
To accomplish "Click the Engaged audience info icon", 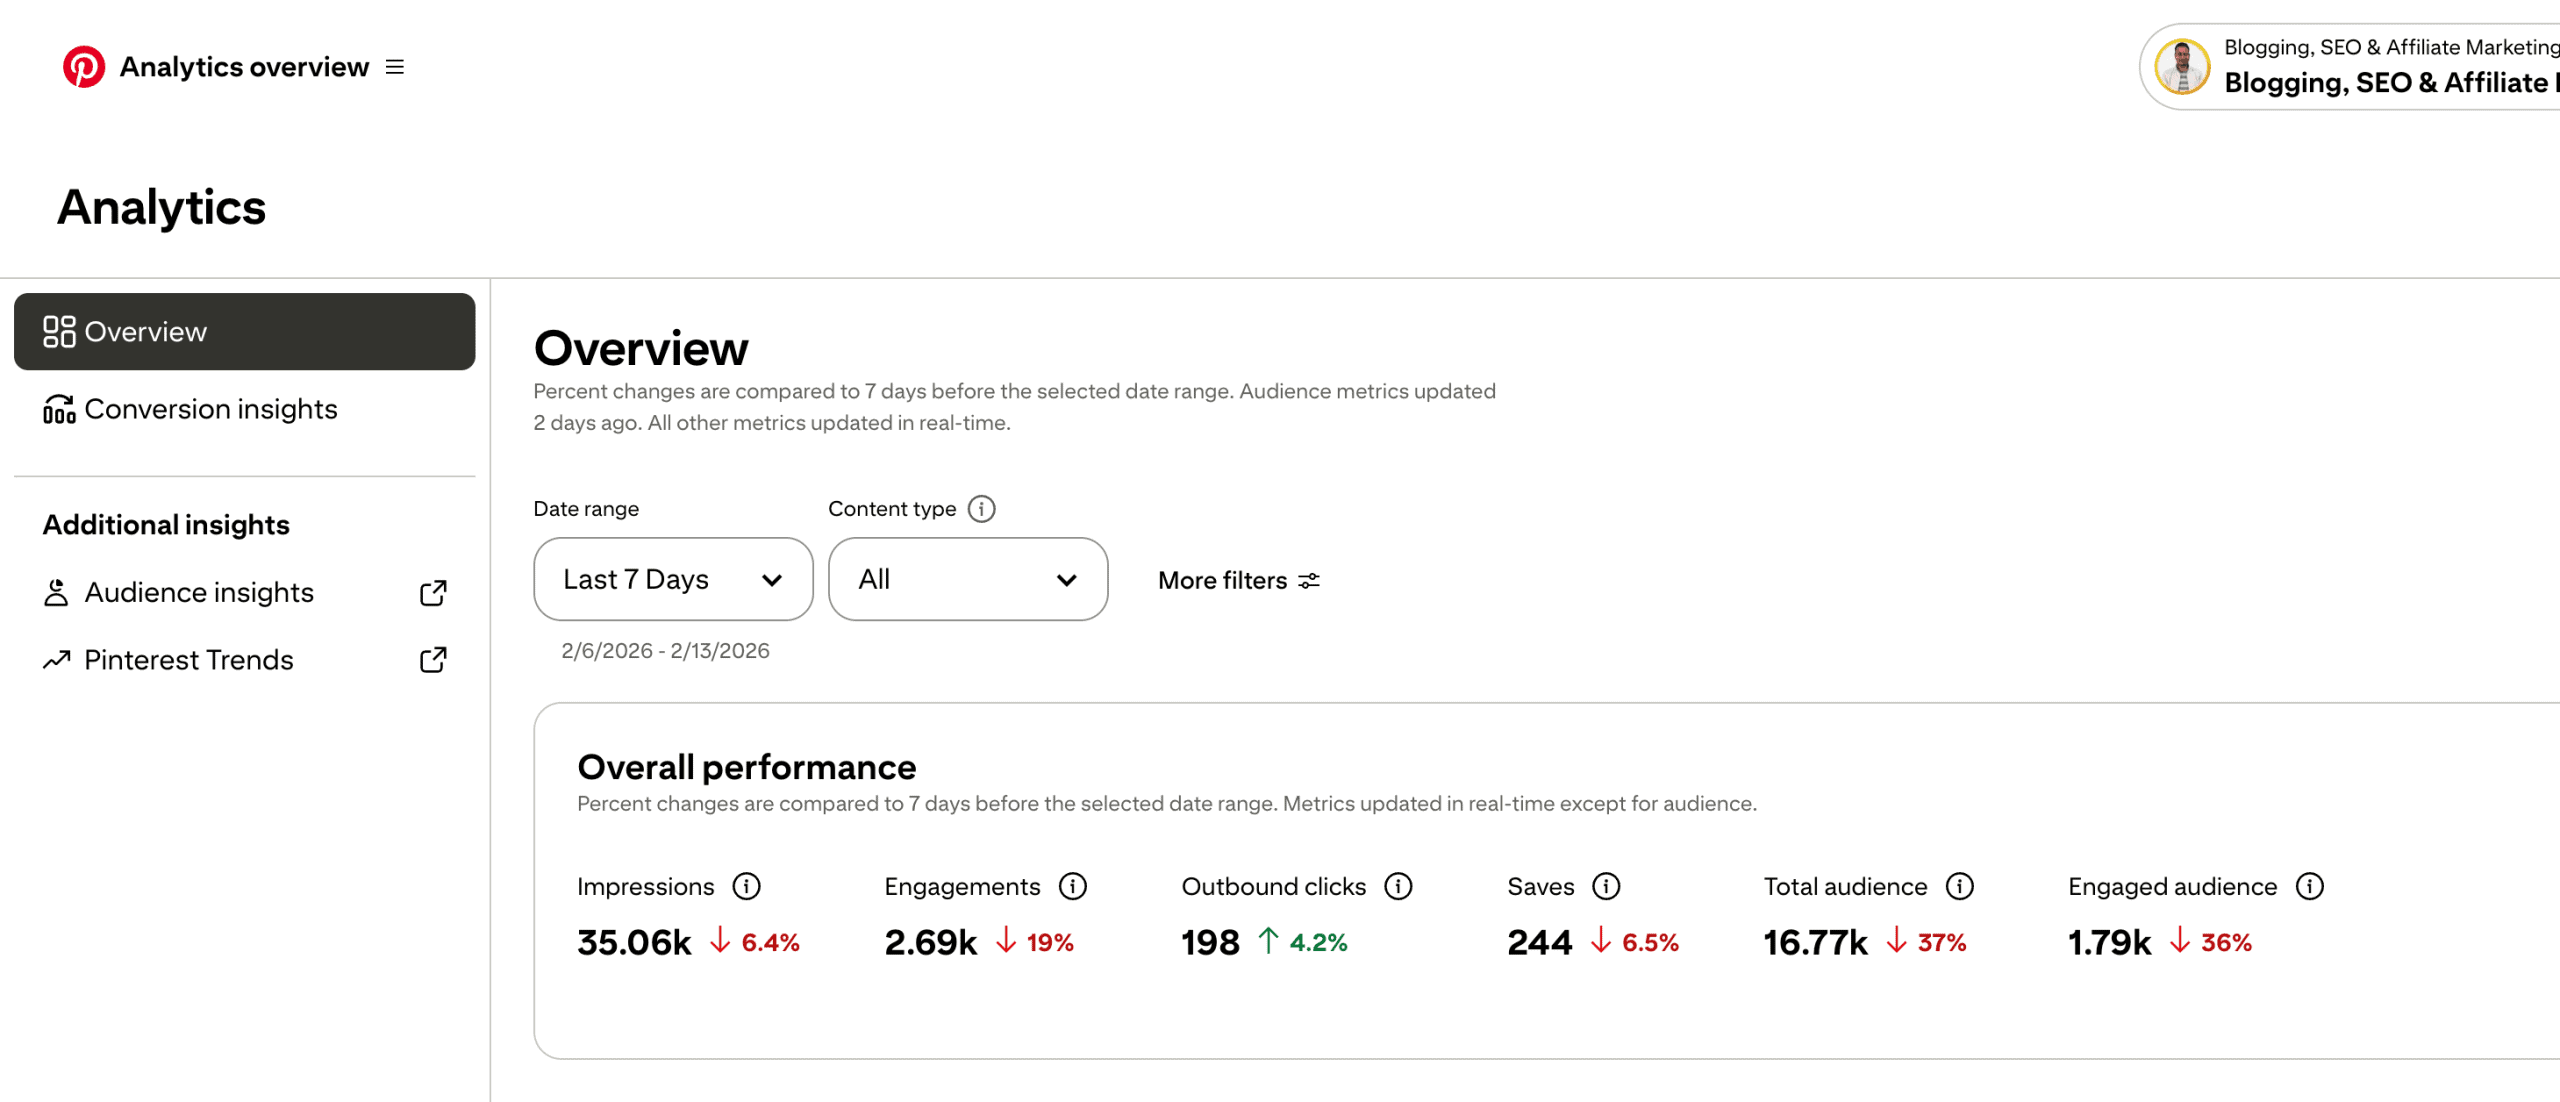I will [2310, 885].
